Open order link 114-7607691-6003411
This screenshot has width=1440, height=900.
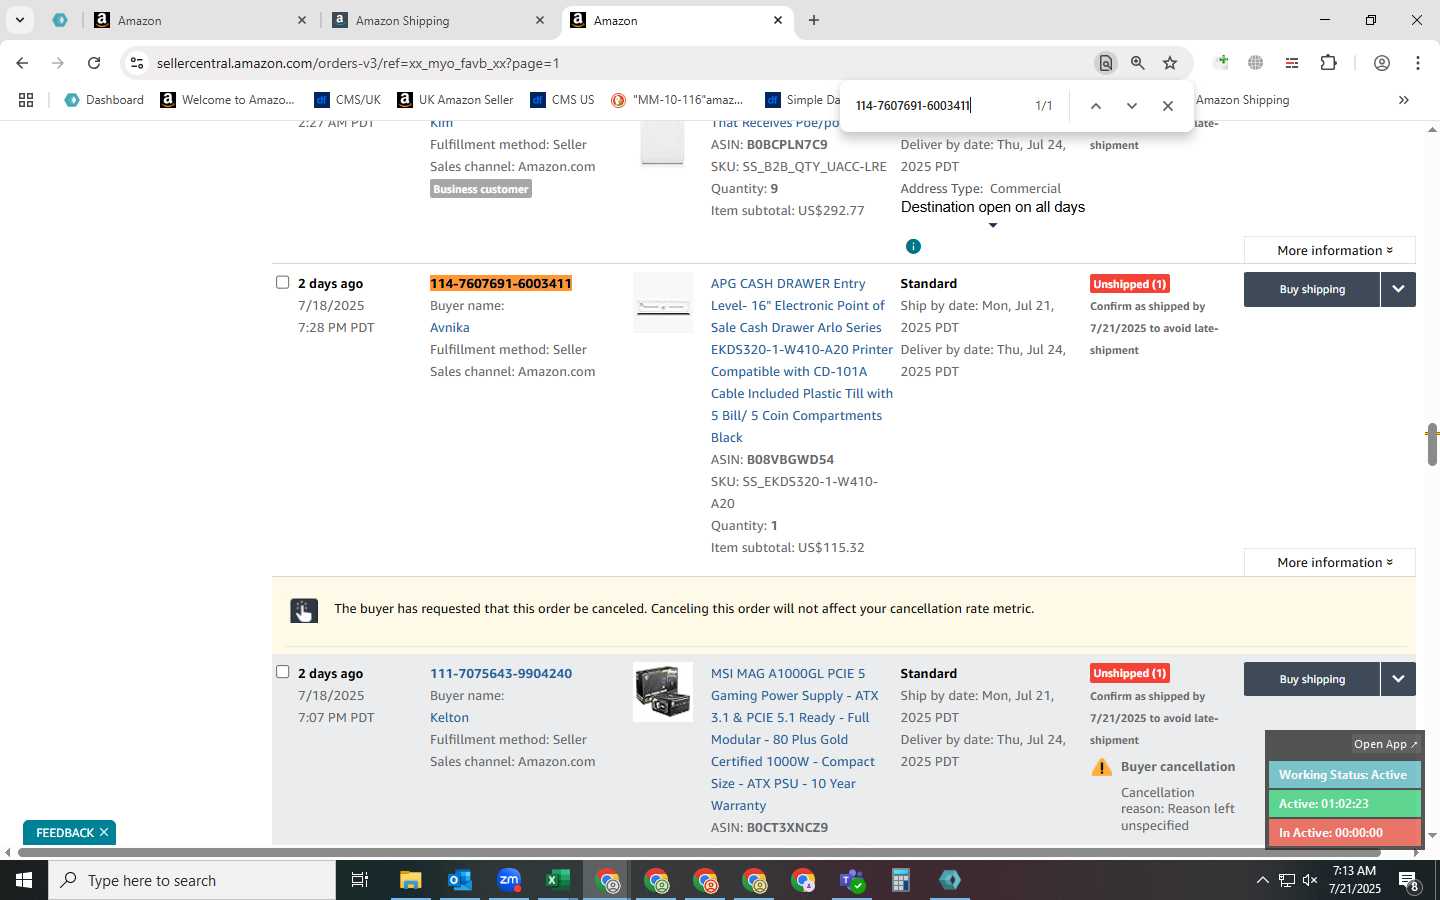click(501, 284)
